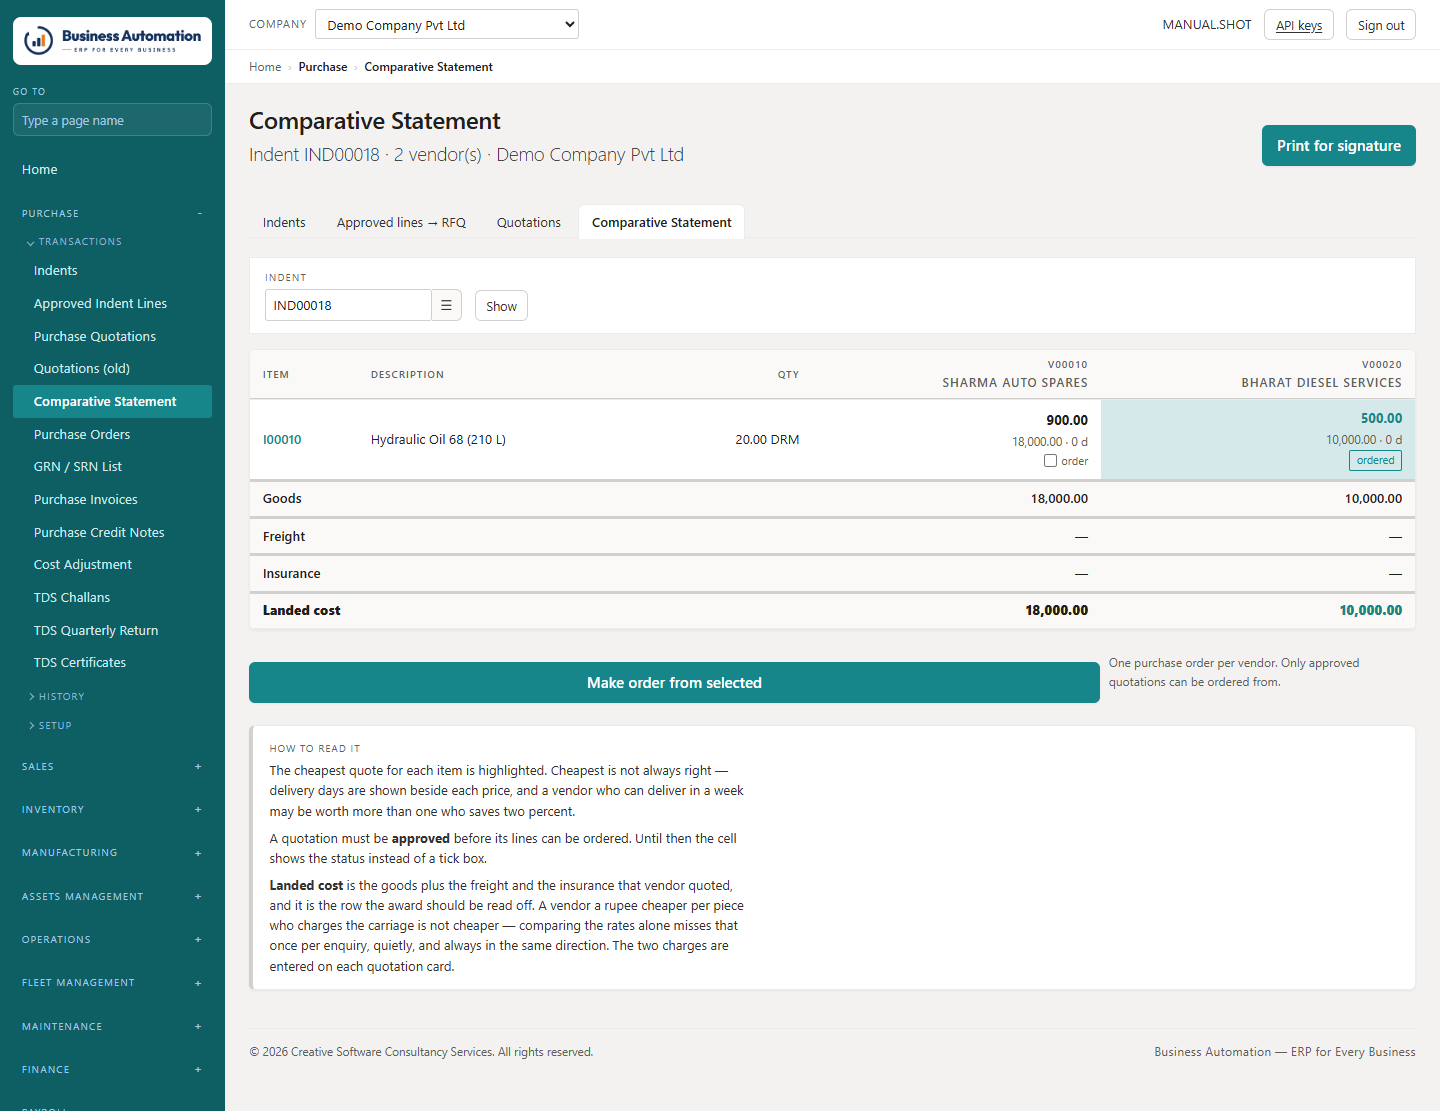The width and height of the screenshot is (1440, 1111).
Task: Tick the order checkbox for Sharma Auto Spares
Action: (x=1050, y=461)
